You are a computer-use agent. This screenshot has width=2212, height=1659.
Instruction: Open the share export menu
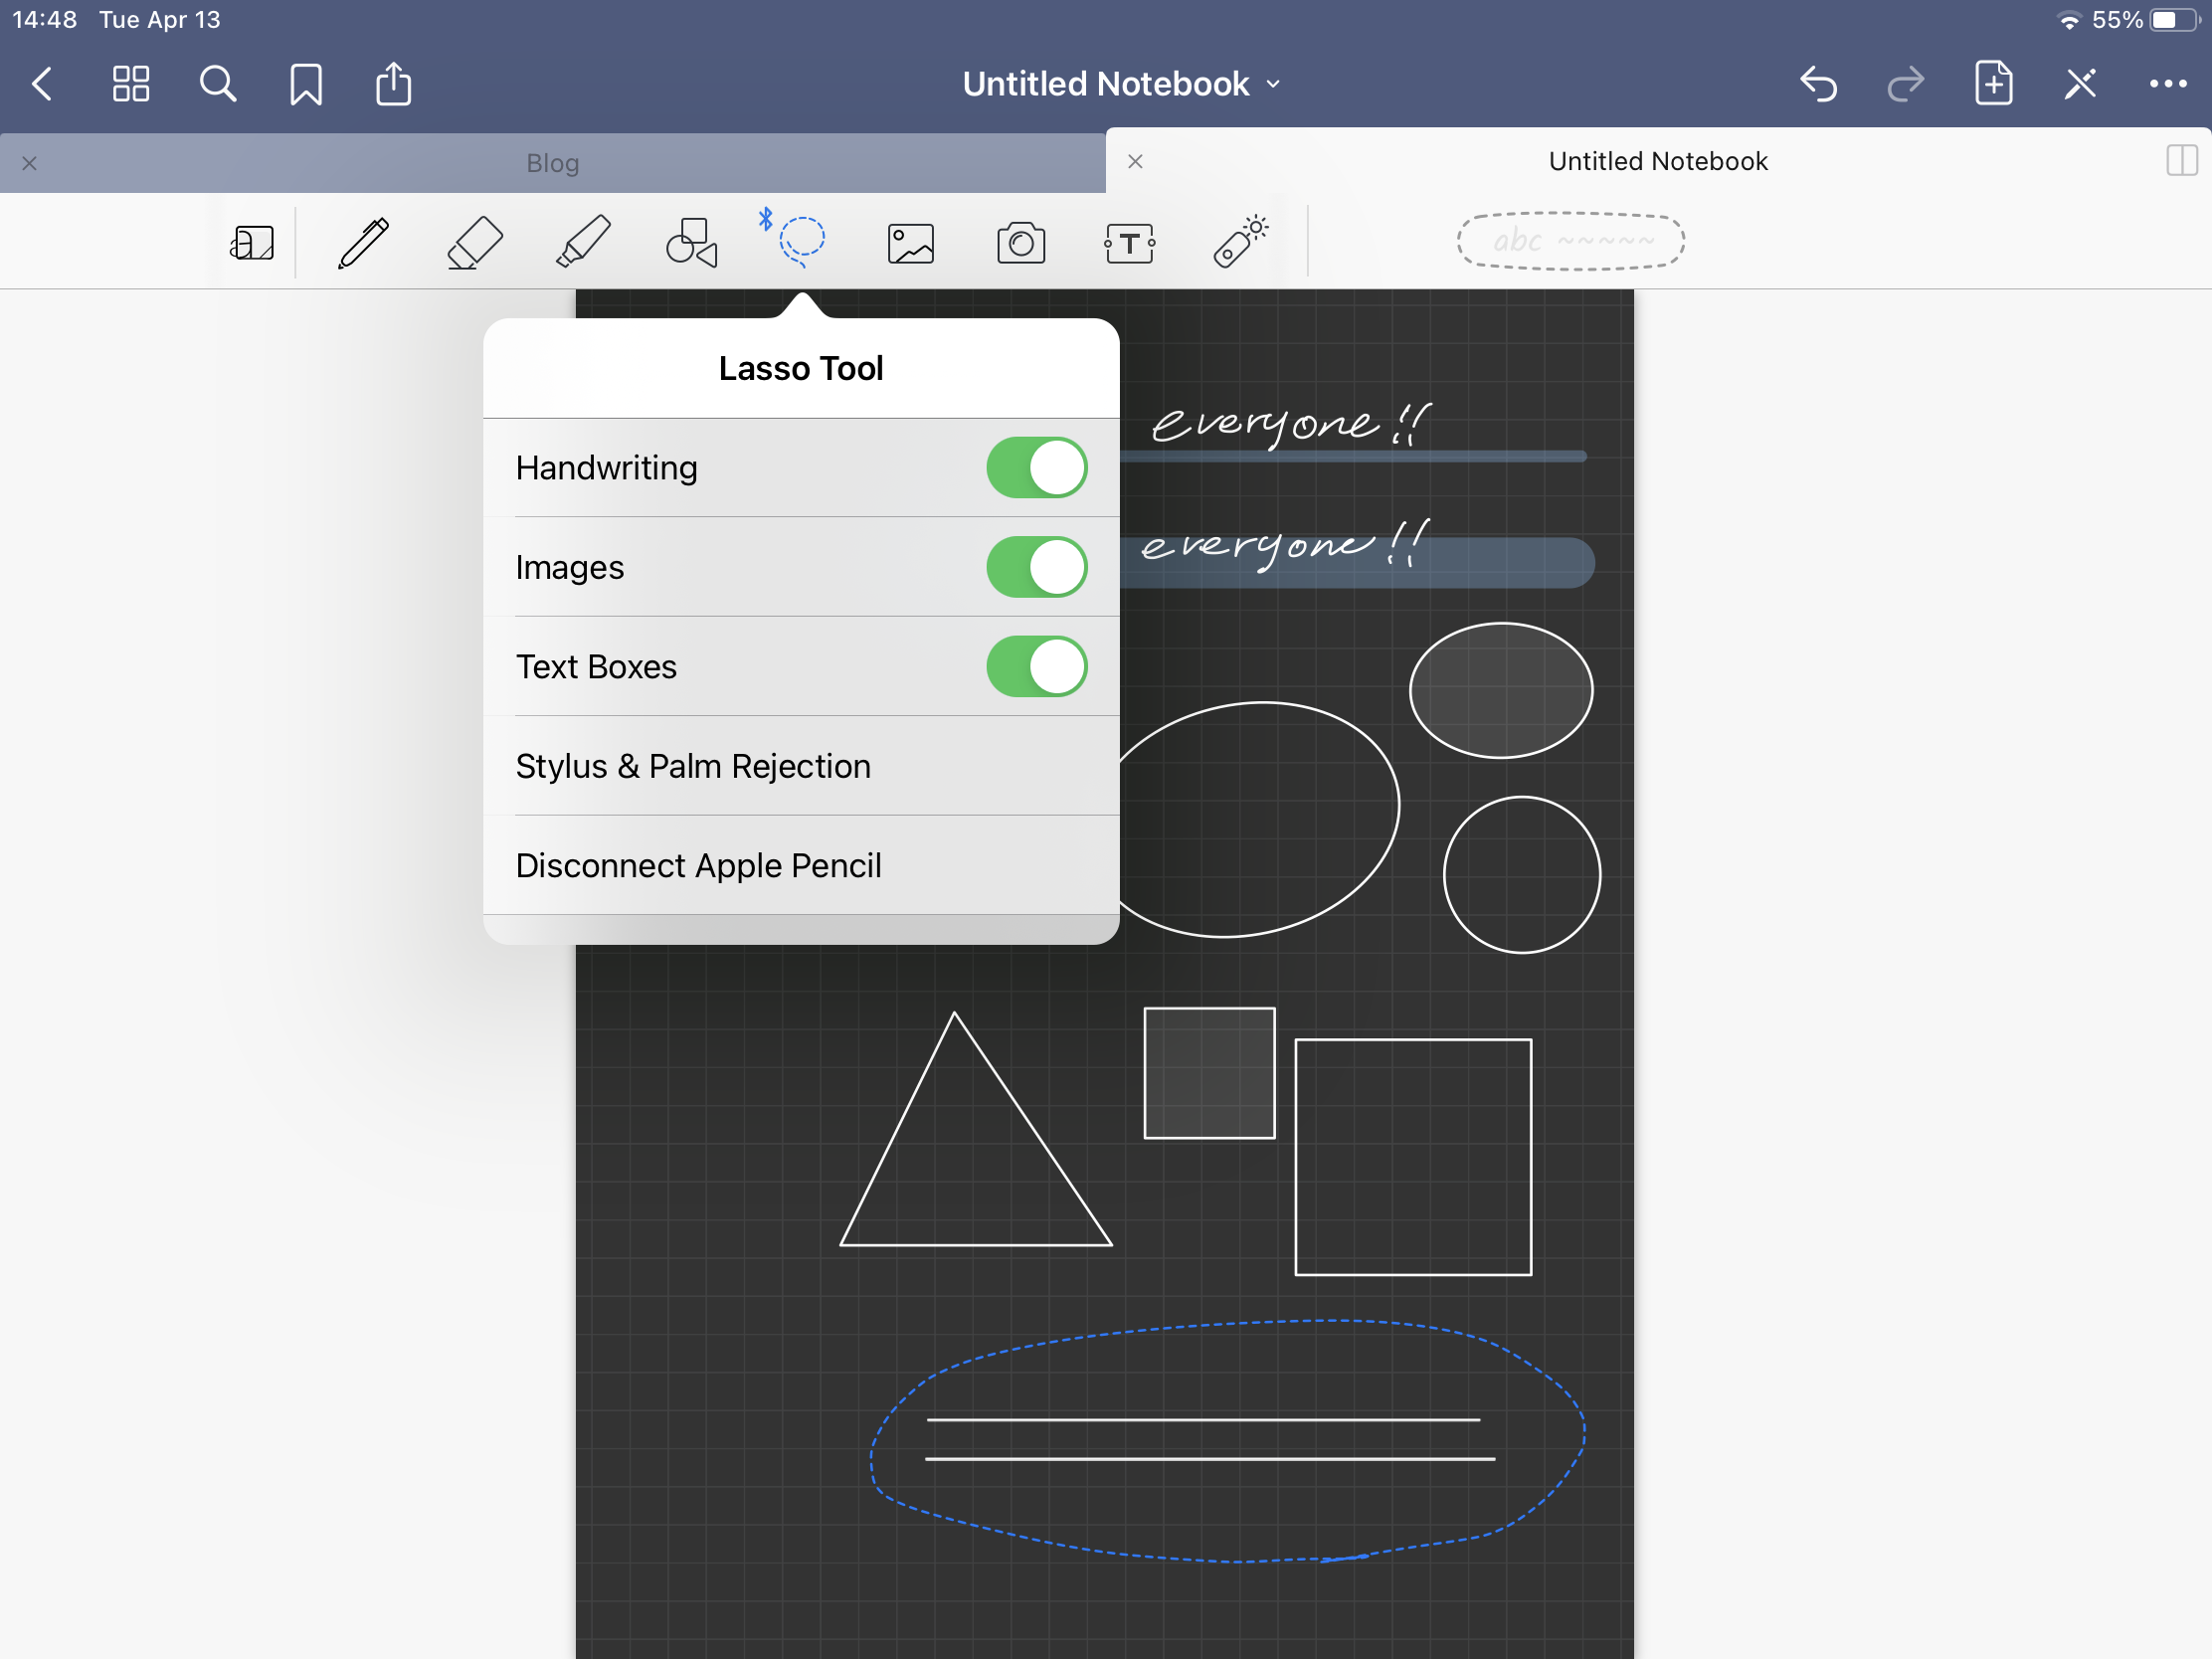(x=393, y=84)
